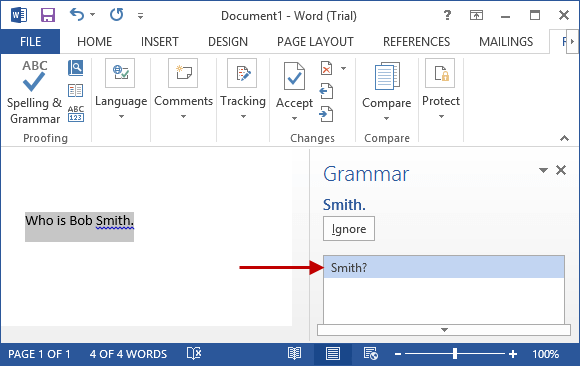This screenshot has height=366, width=580.
Task: Go to Previous change
Action: [x=327, y=91]
